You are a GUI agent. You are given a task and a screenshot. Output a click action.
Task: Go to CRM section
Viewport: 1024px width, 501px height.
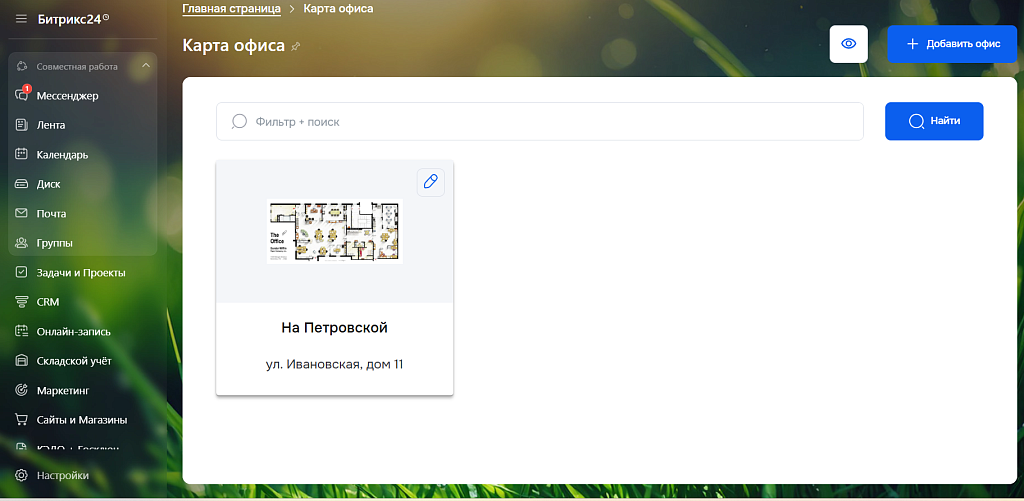point(48,301)
